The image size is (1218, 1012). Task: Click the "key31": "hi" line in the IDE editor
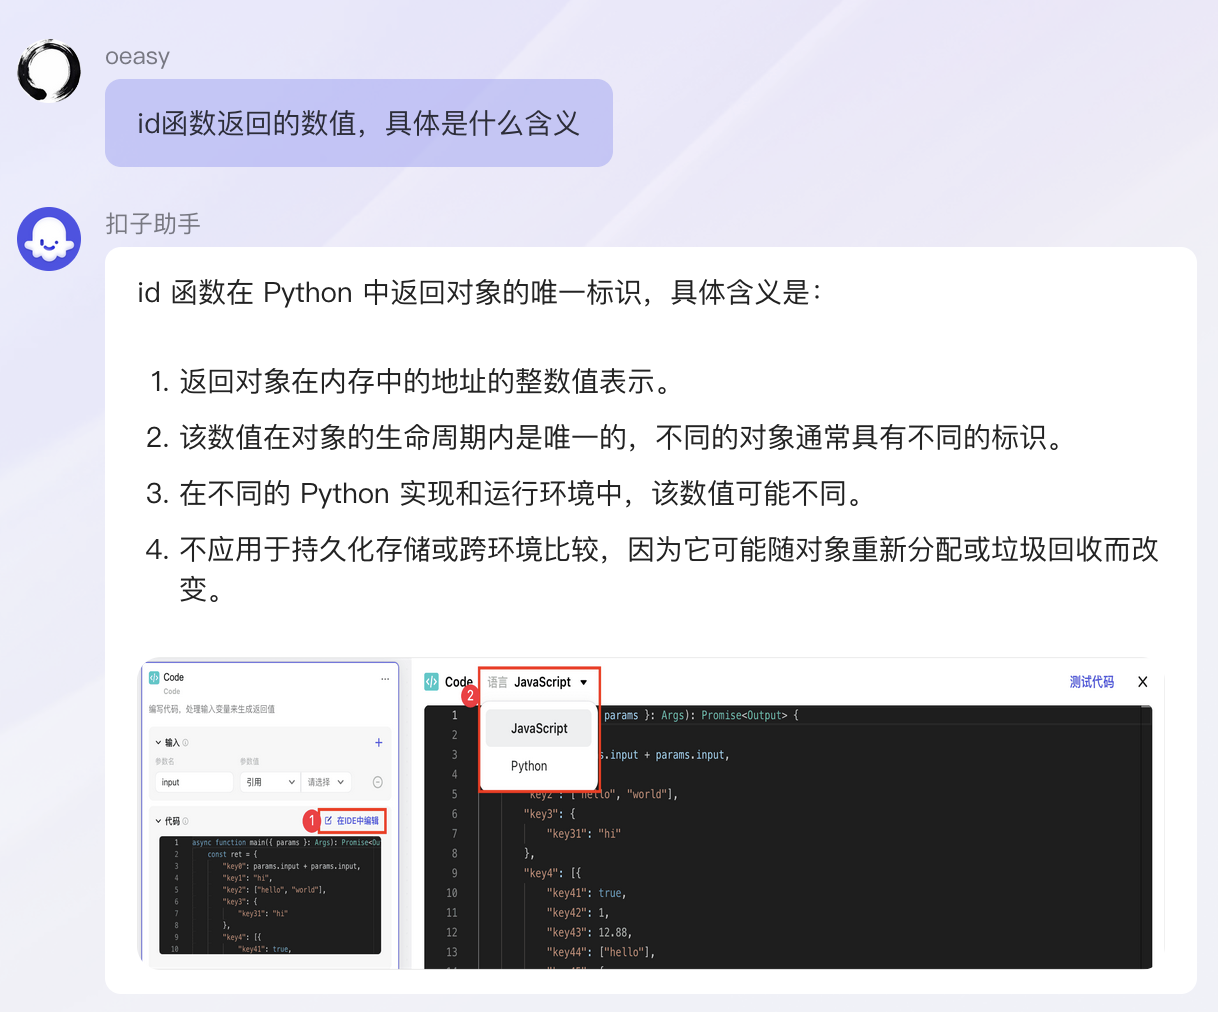tap(583, 833)
